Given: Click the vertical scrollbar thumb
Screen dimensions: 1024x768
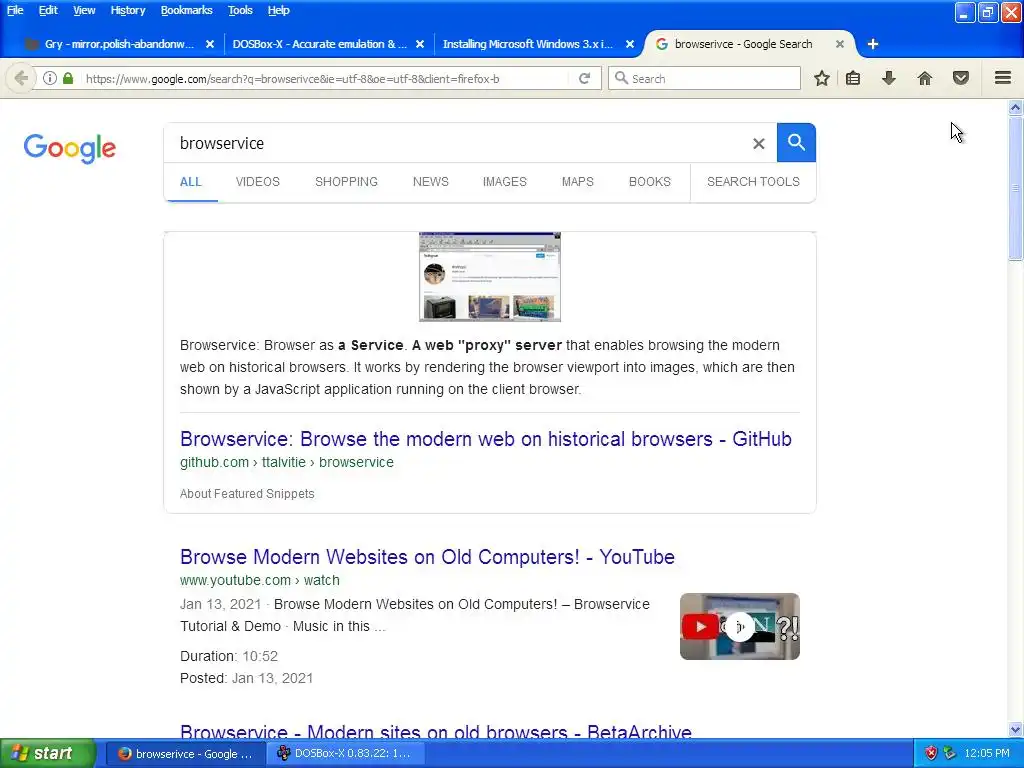Looking at the screenshot, I should pyautogui.click(x=1015, y=189).
